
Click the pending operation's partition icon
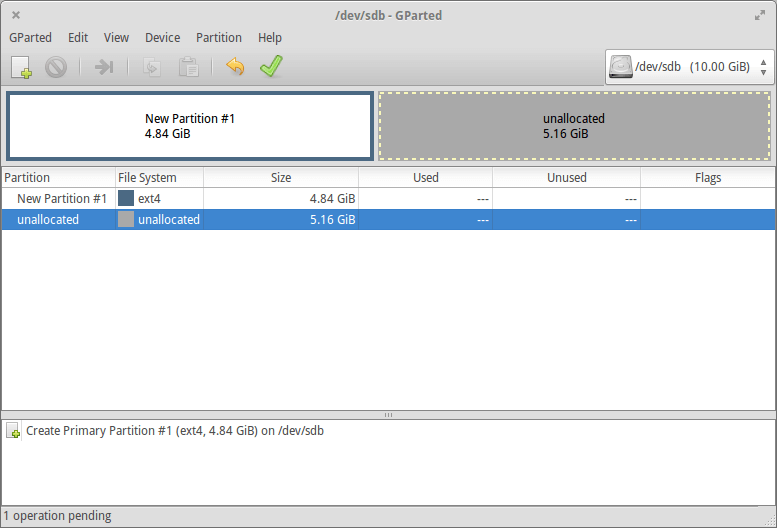click(14, 431)
